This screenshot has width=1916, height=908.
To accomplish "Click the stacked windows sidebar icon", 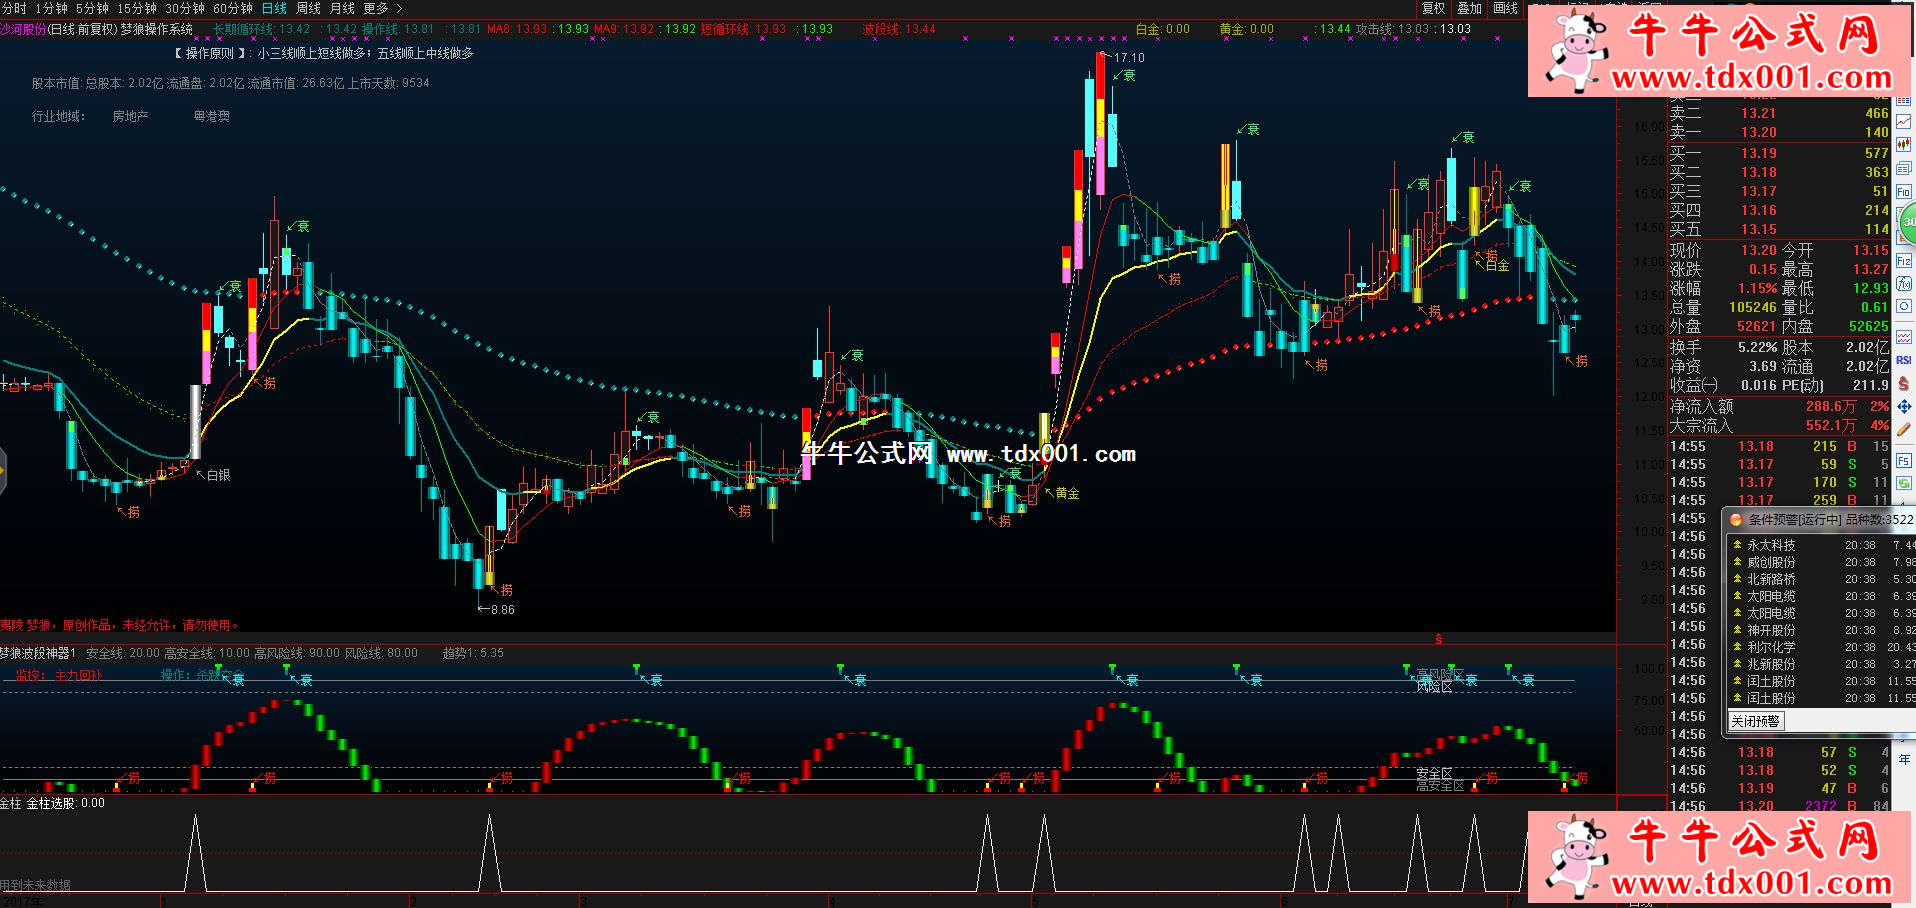I will pos(1904,168).
